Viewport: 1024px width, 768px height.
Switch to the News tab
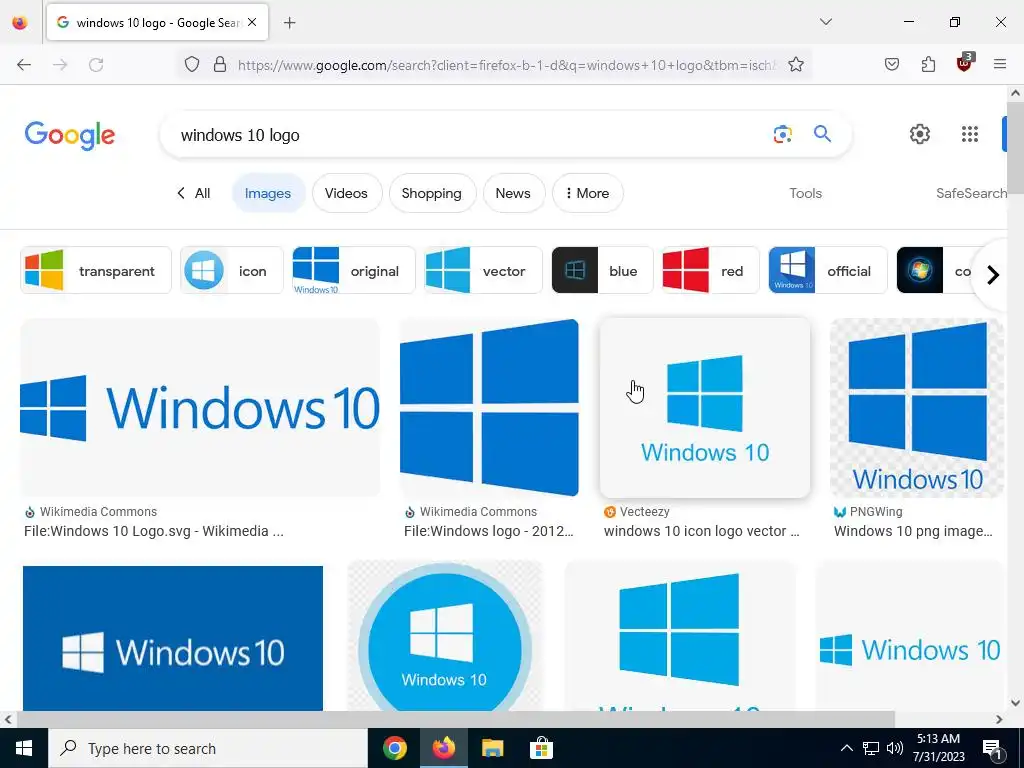513,193
